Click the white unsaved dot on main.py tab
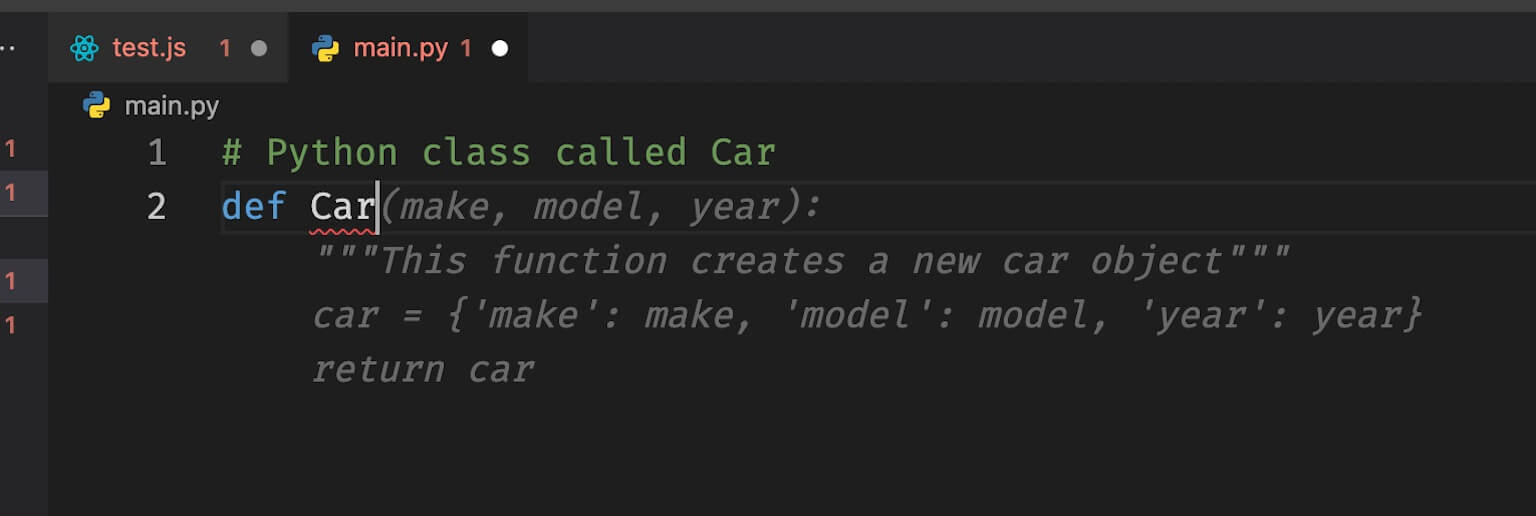The image size is (1536, 516). tap(500, 48)
